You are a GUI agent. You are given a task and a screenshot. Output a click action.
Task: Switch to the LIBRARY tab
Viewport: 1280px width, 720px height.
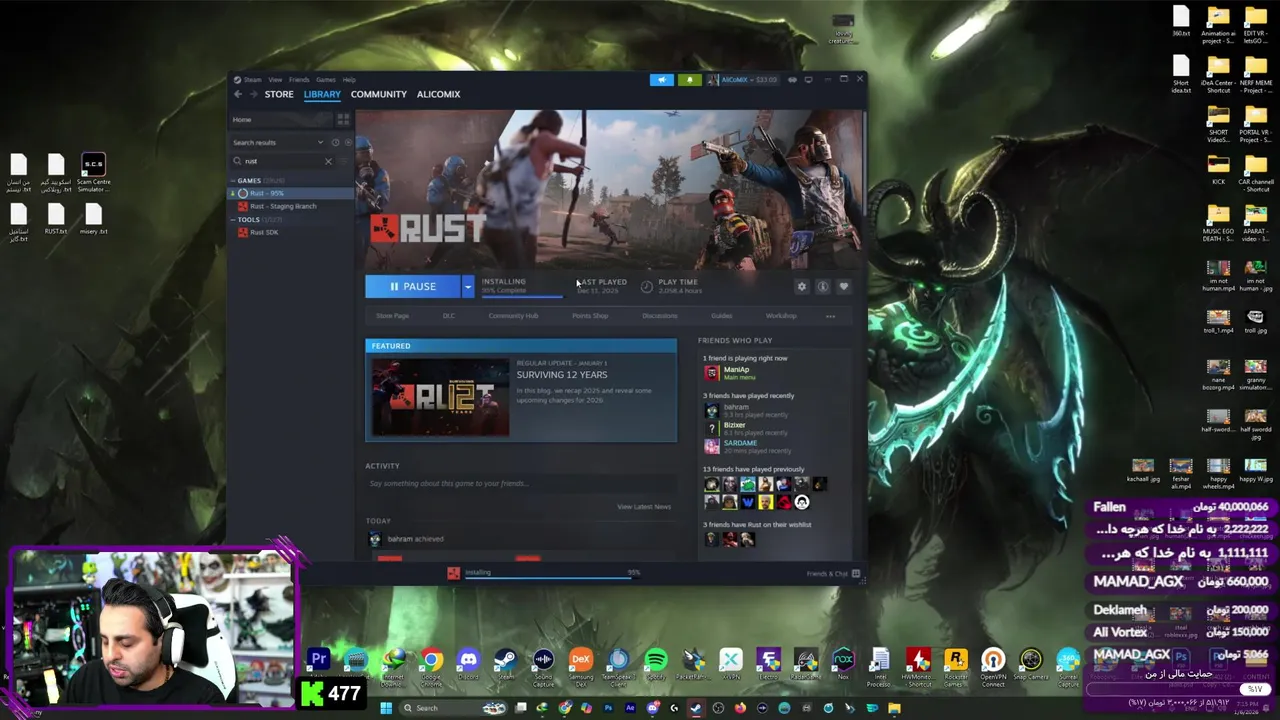[322, 94]
